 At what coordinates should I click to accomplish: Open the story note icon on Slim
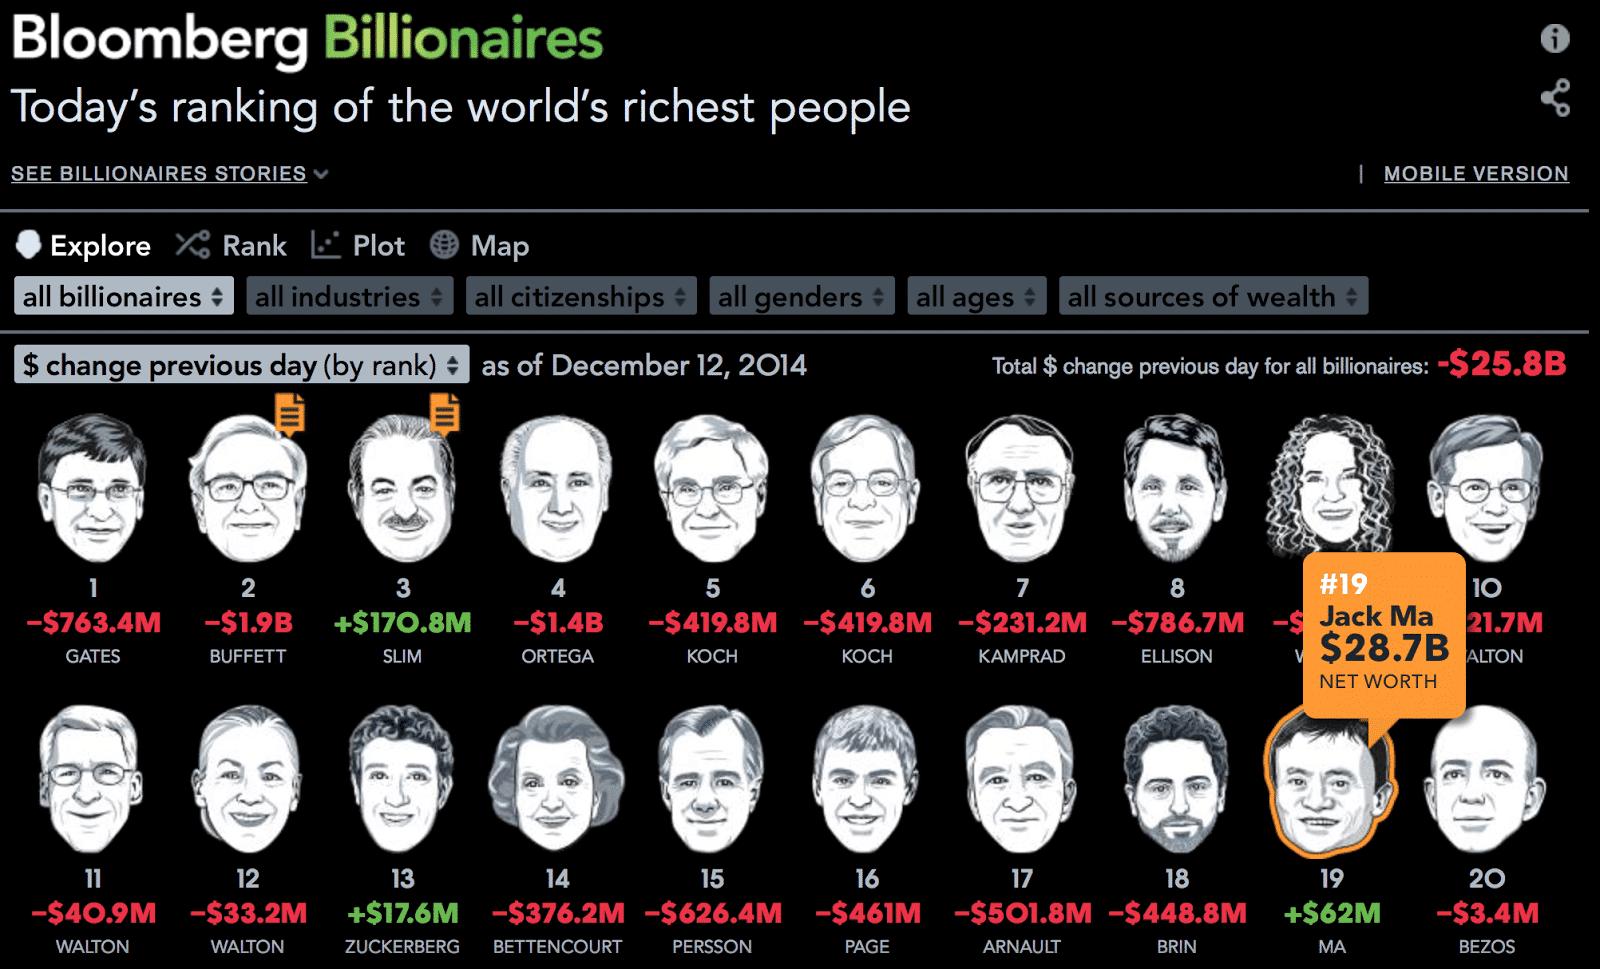pos(445,413)
